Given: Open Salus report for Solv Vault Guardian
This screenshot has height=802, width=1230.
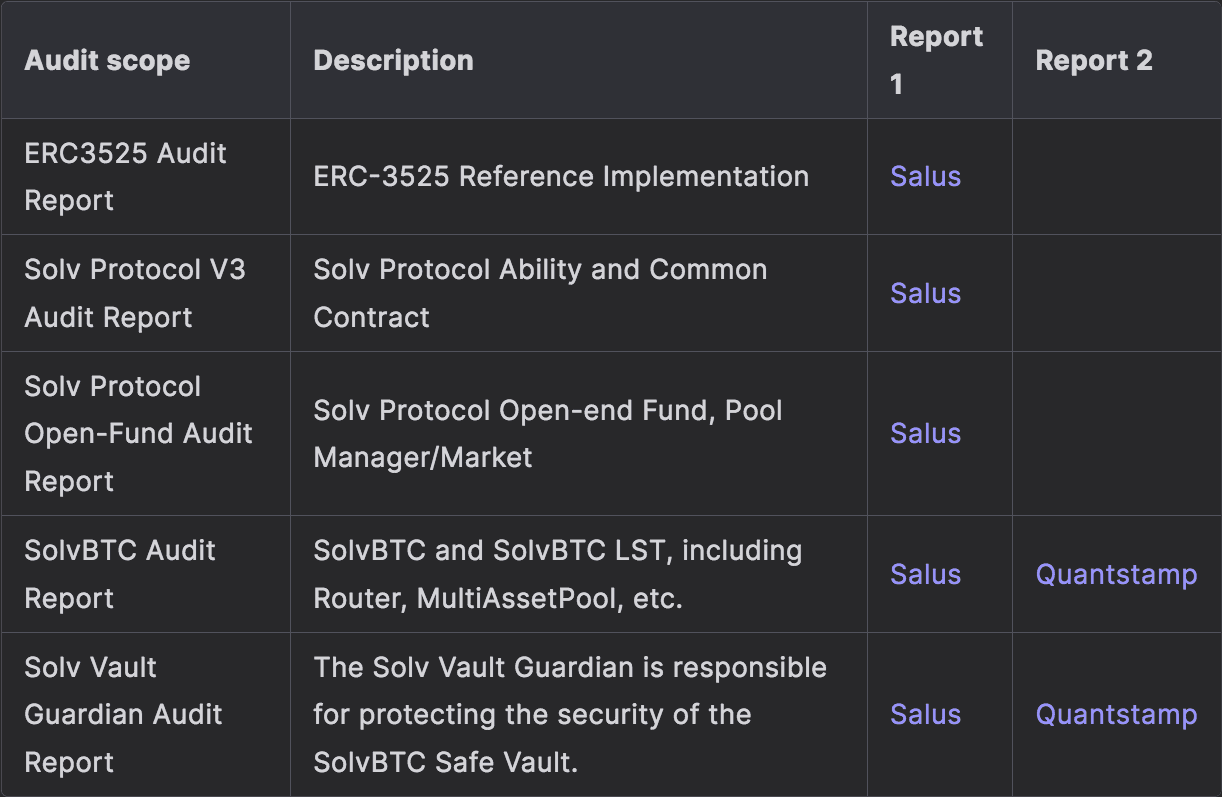Looking at the screenshot, I should [925, 714].
